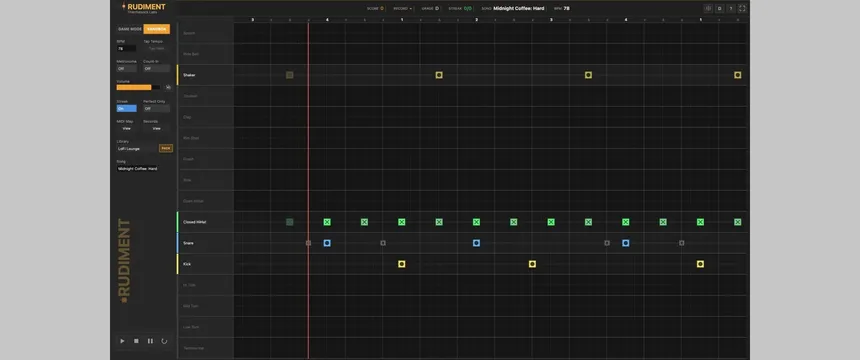Enter fullscreen with the expand icon
860x360 pixels.
point(742,8)
